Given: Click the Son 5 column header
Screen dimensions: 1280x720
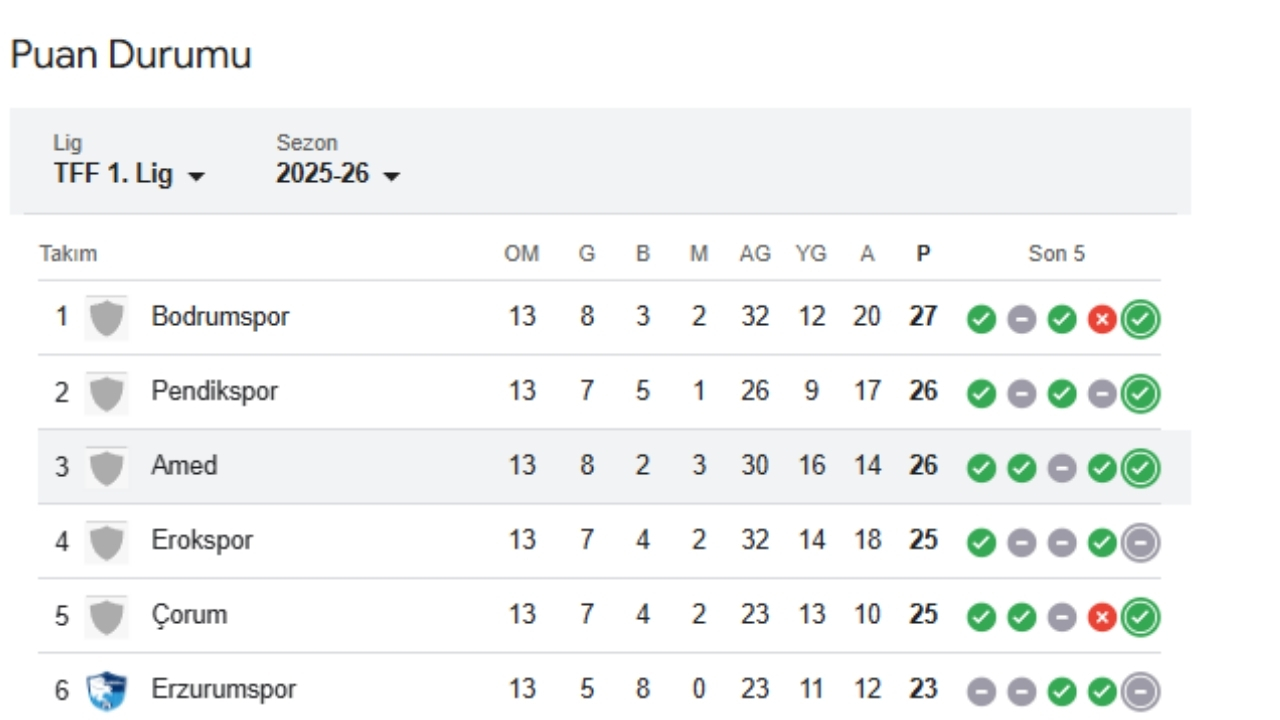Looking at the screenshot, I should [x=1056, y=254].
